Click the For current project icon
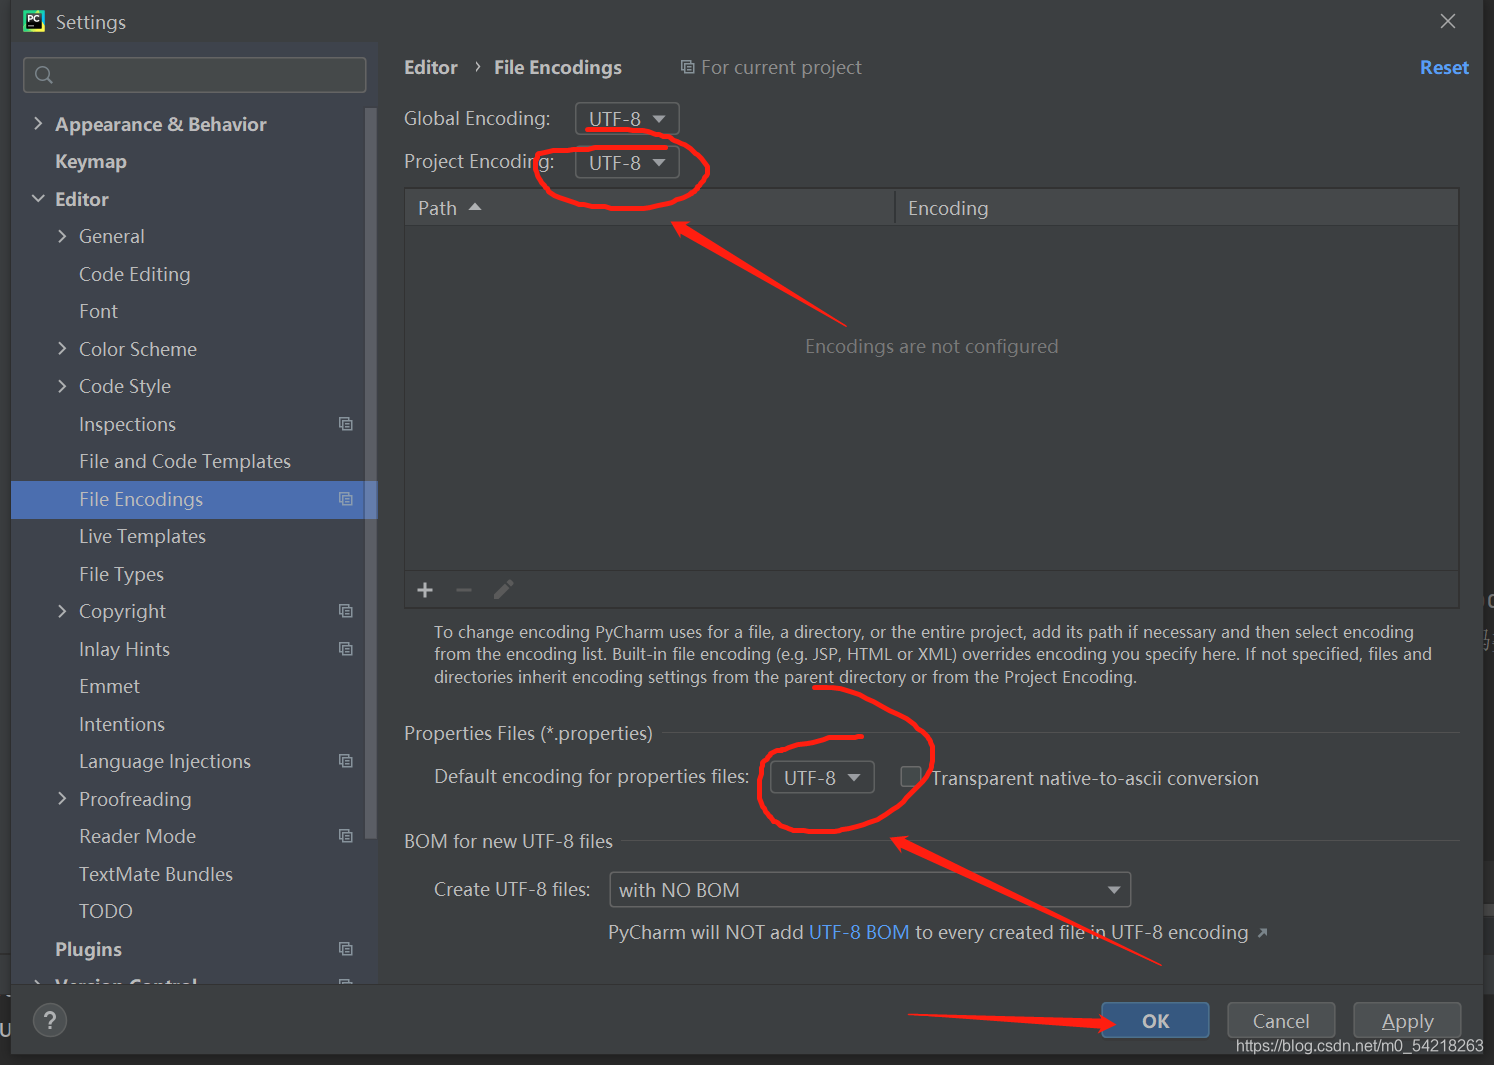 pyautogui.click(x=687, y=67)
